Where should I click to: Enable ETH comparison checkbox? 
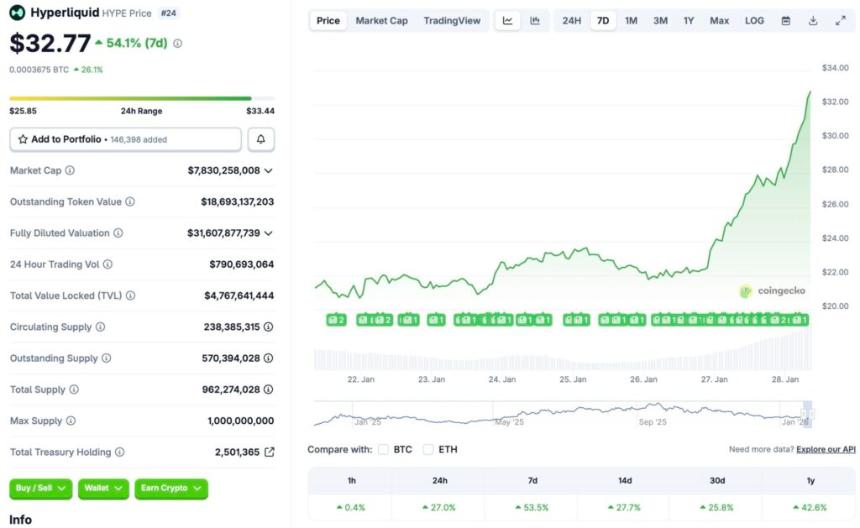(429, 450)
